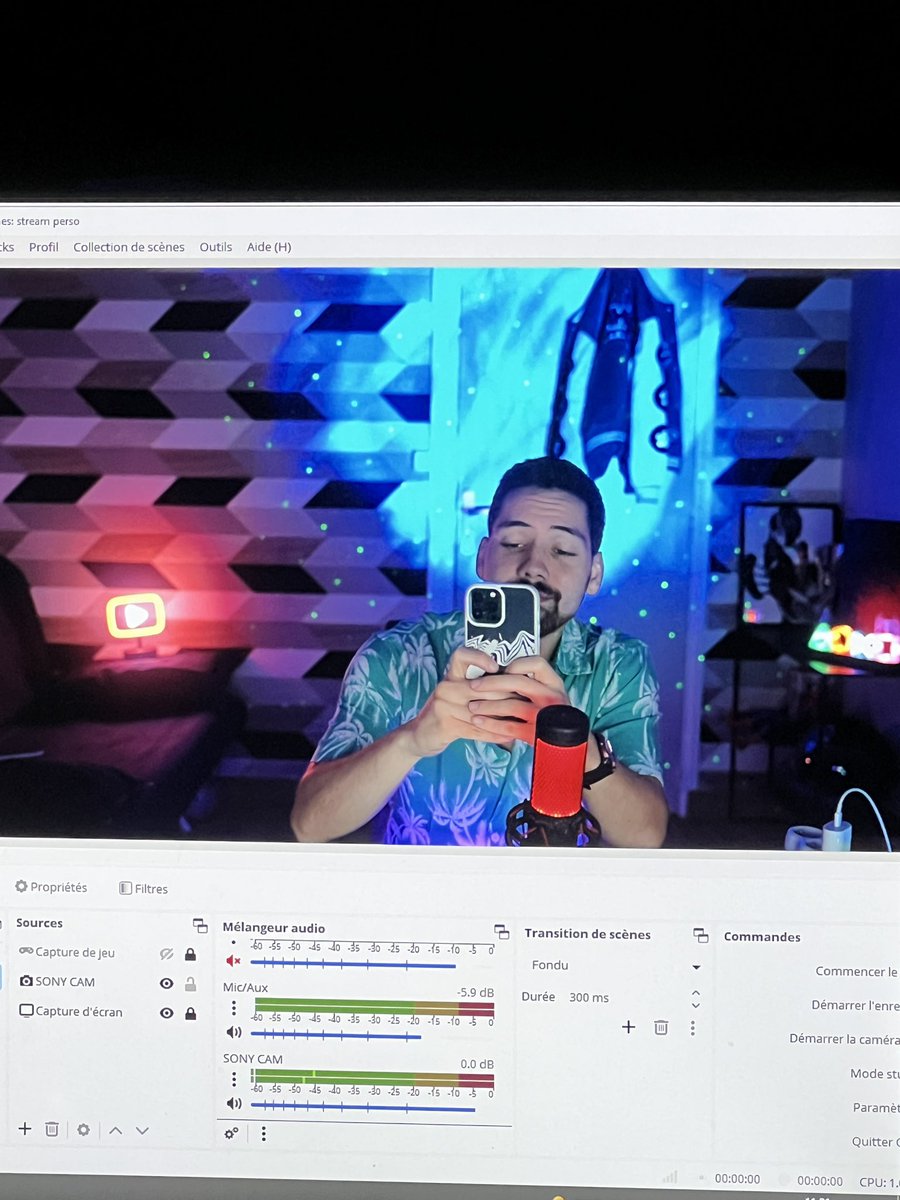The height and width of the screenshot is (1200, 900).
Task: Open audio mixer three-dot menu
Action: click(x=264, y=1133)
